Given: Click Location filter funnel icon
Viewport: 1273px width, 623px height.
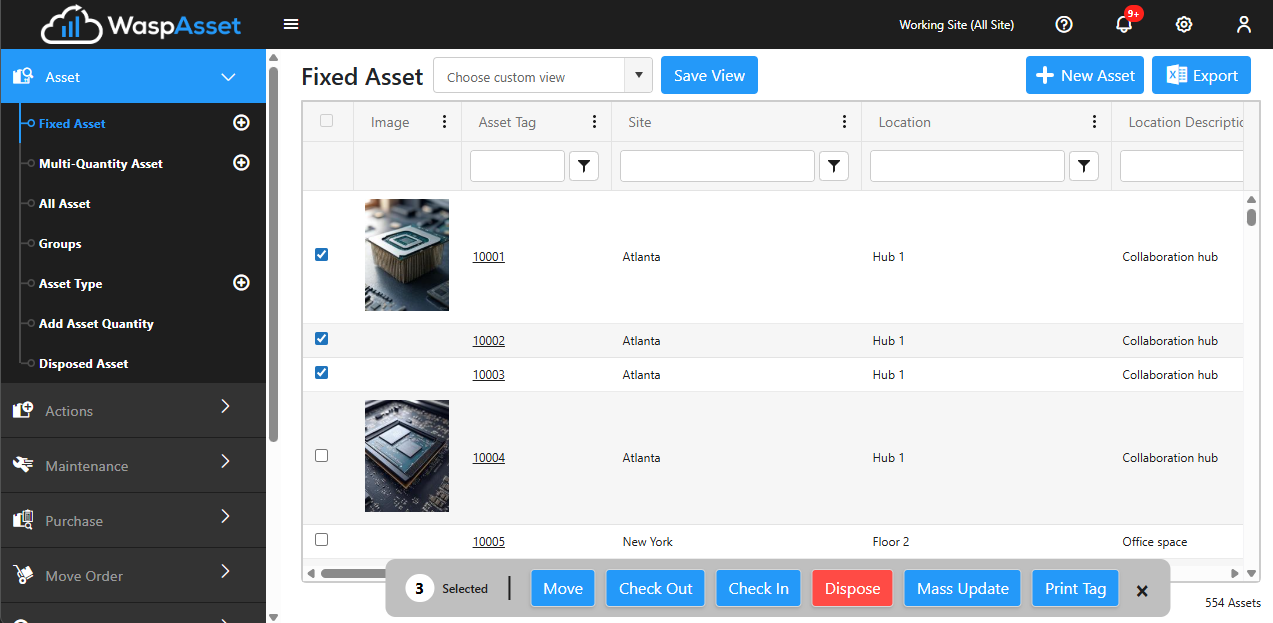Looking at the screenshot, I should [x=1084, y=166].
